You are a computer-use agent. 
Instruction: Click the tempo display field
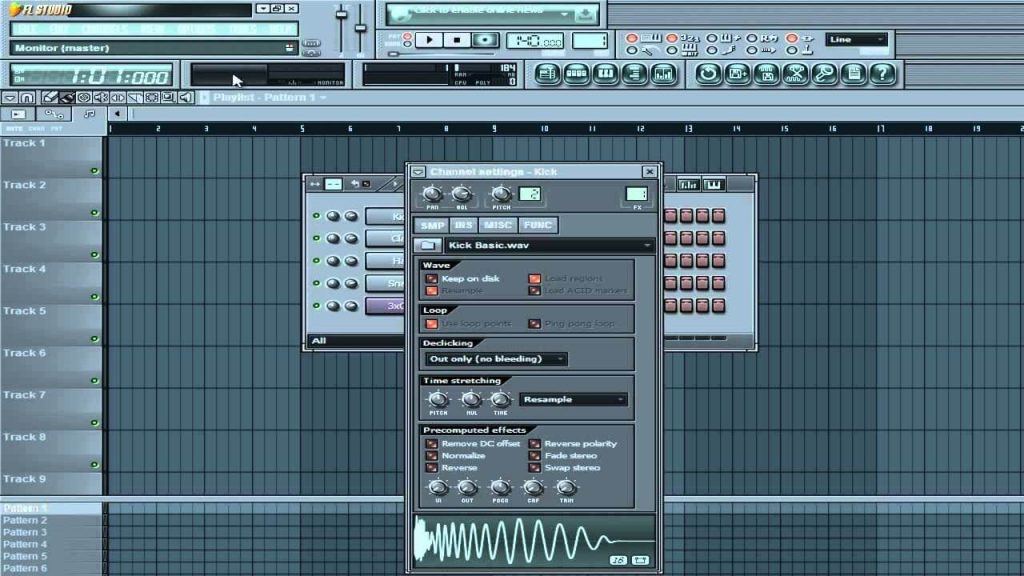click(x=535, y=41)
